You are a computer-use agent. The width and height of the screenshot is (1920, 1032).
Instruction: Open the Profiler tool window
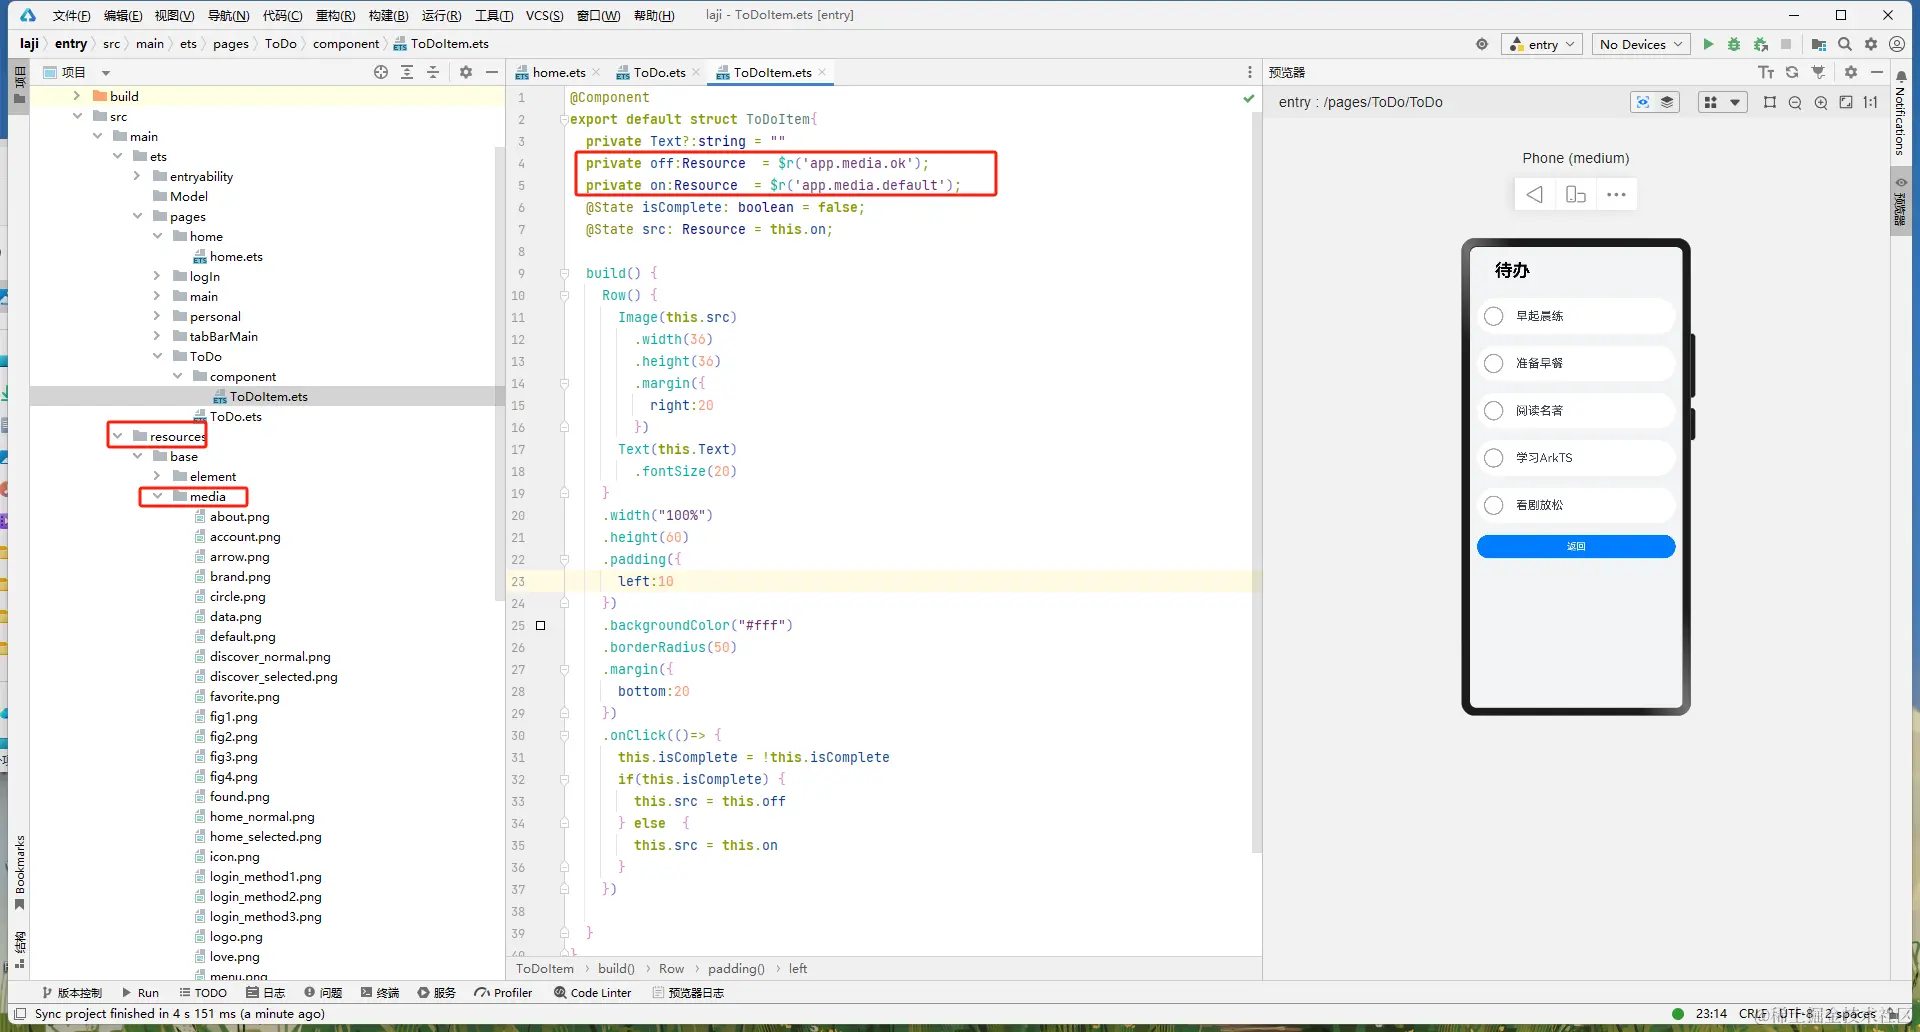(x=504, y=993)
